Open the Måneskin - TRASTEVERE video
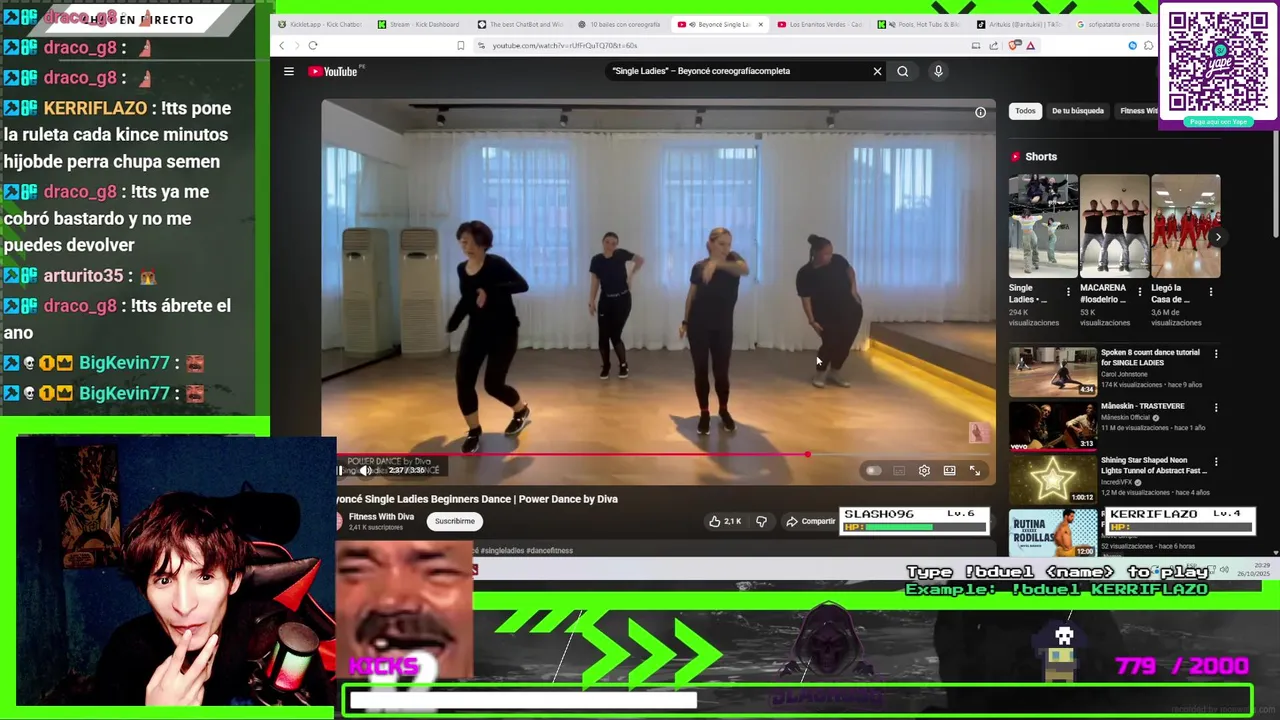Image resolution: width=1280 pixels, height=720 pixels. [1143, 406]
